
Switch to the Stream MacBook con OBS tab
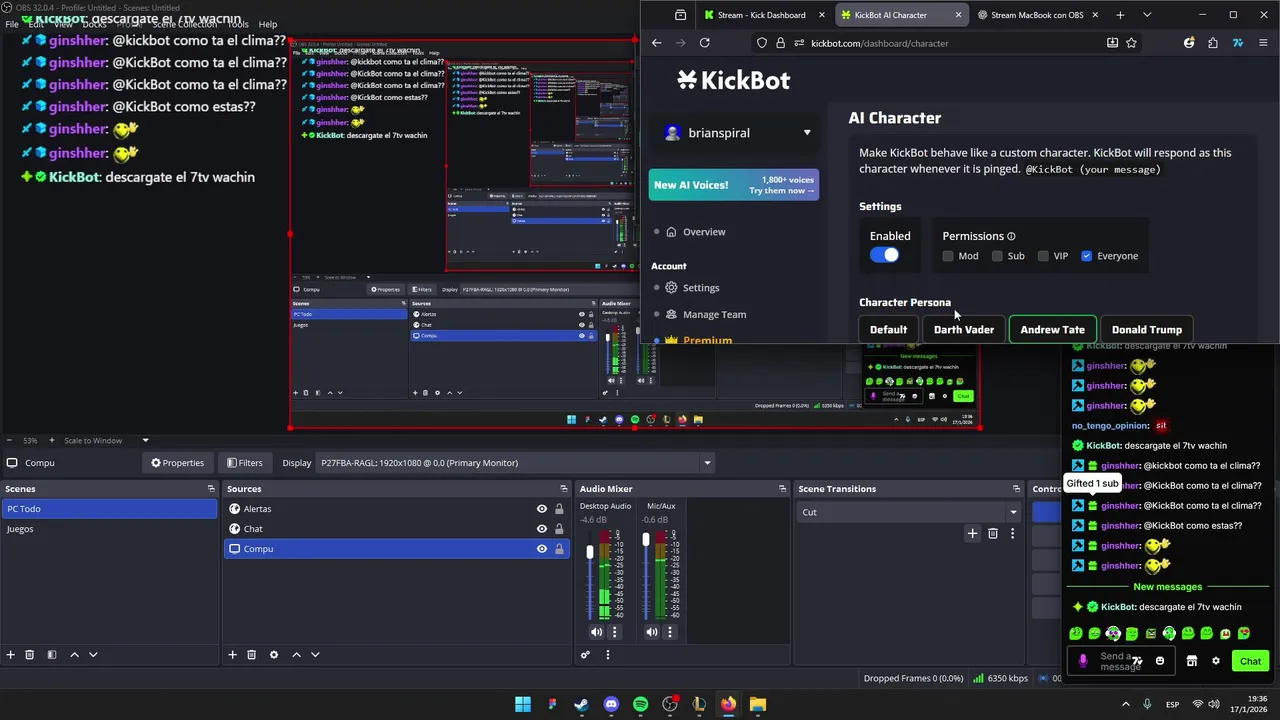click(x=1036, y=15)
